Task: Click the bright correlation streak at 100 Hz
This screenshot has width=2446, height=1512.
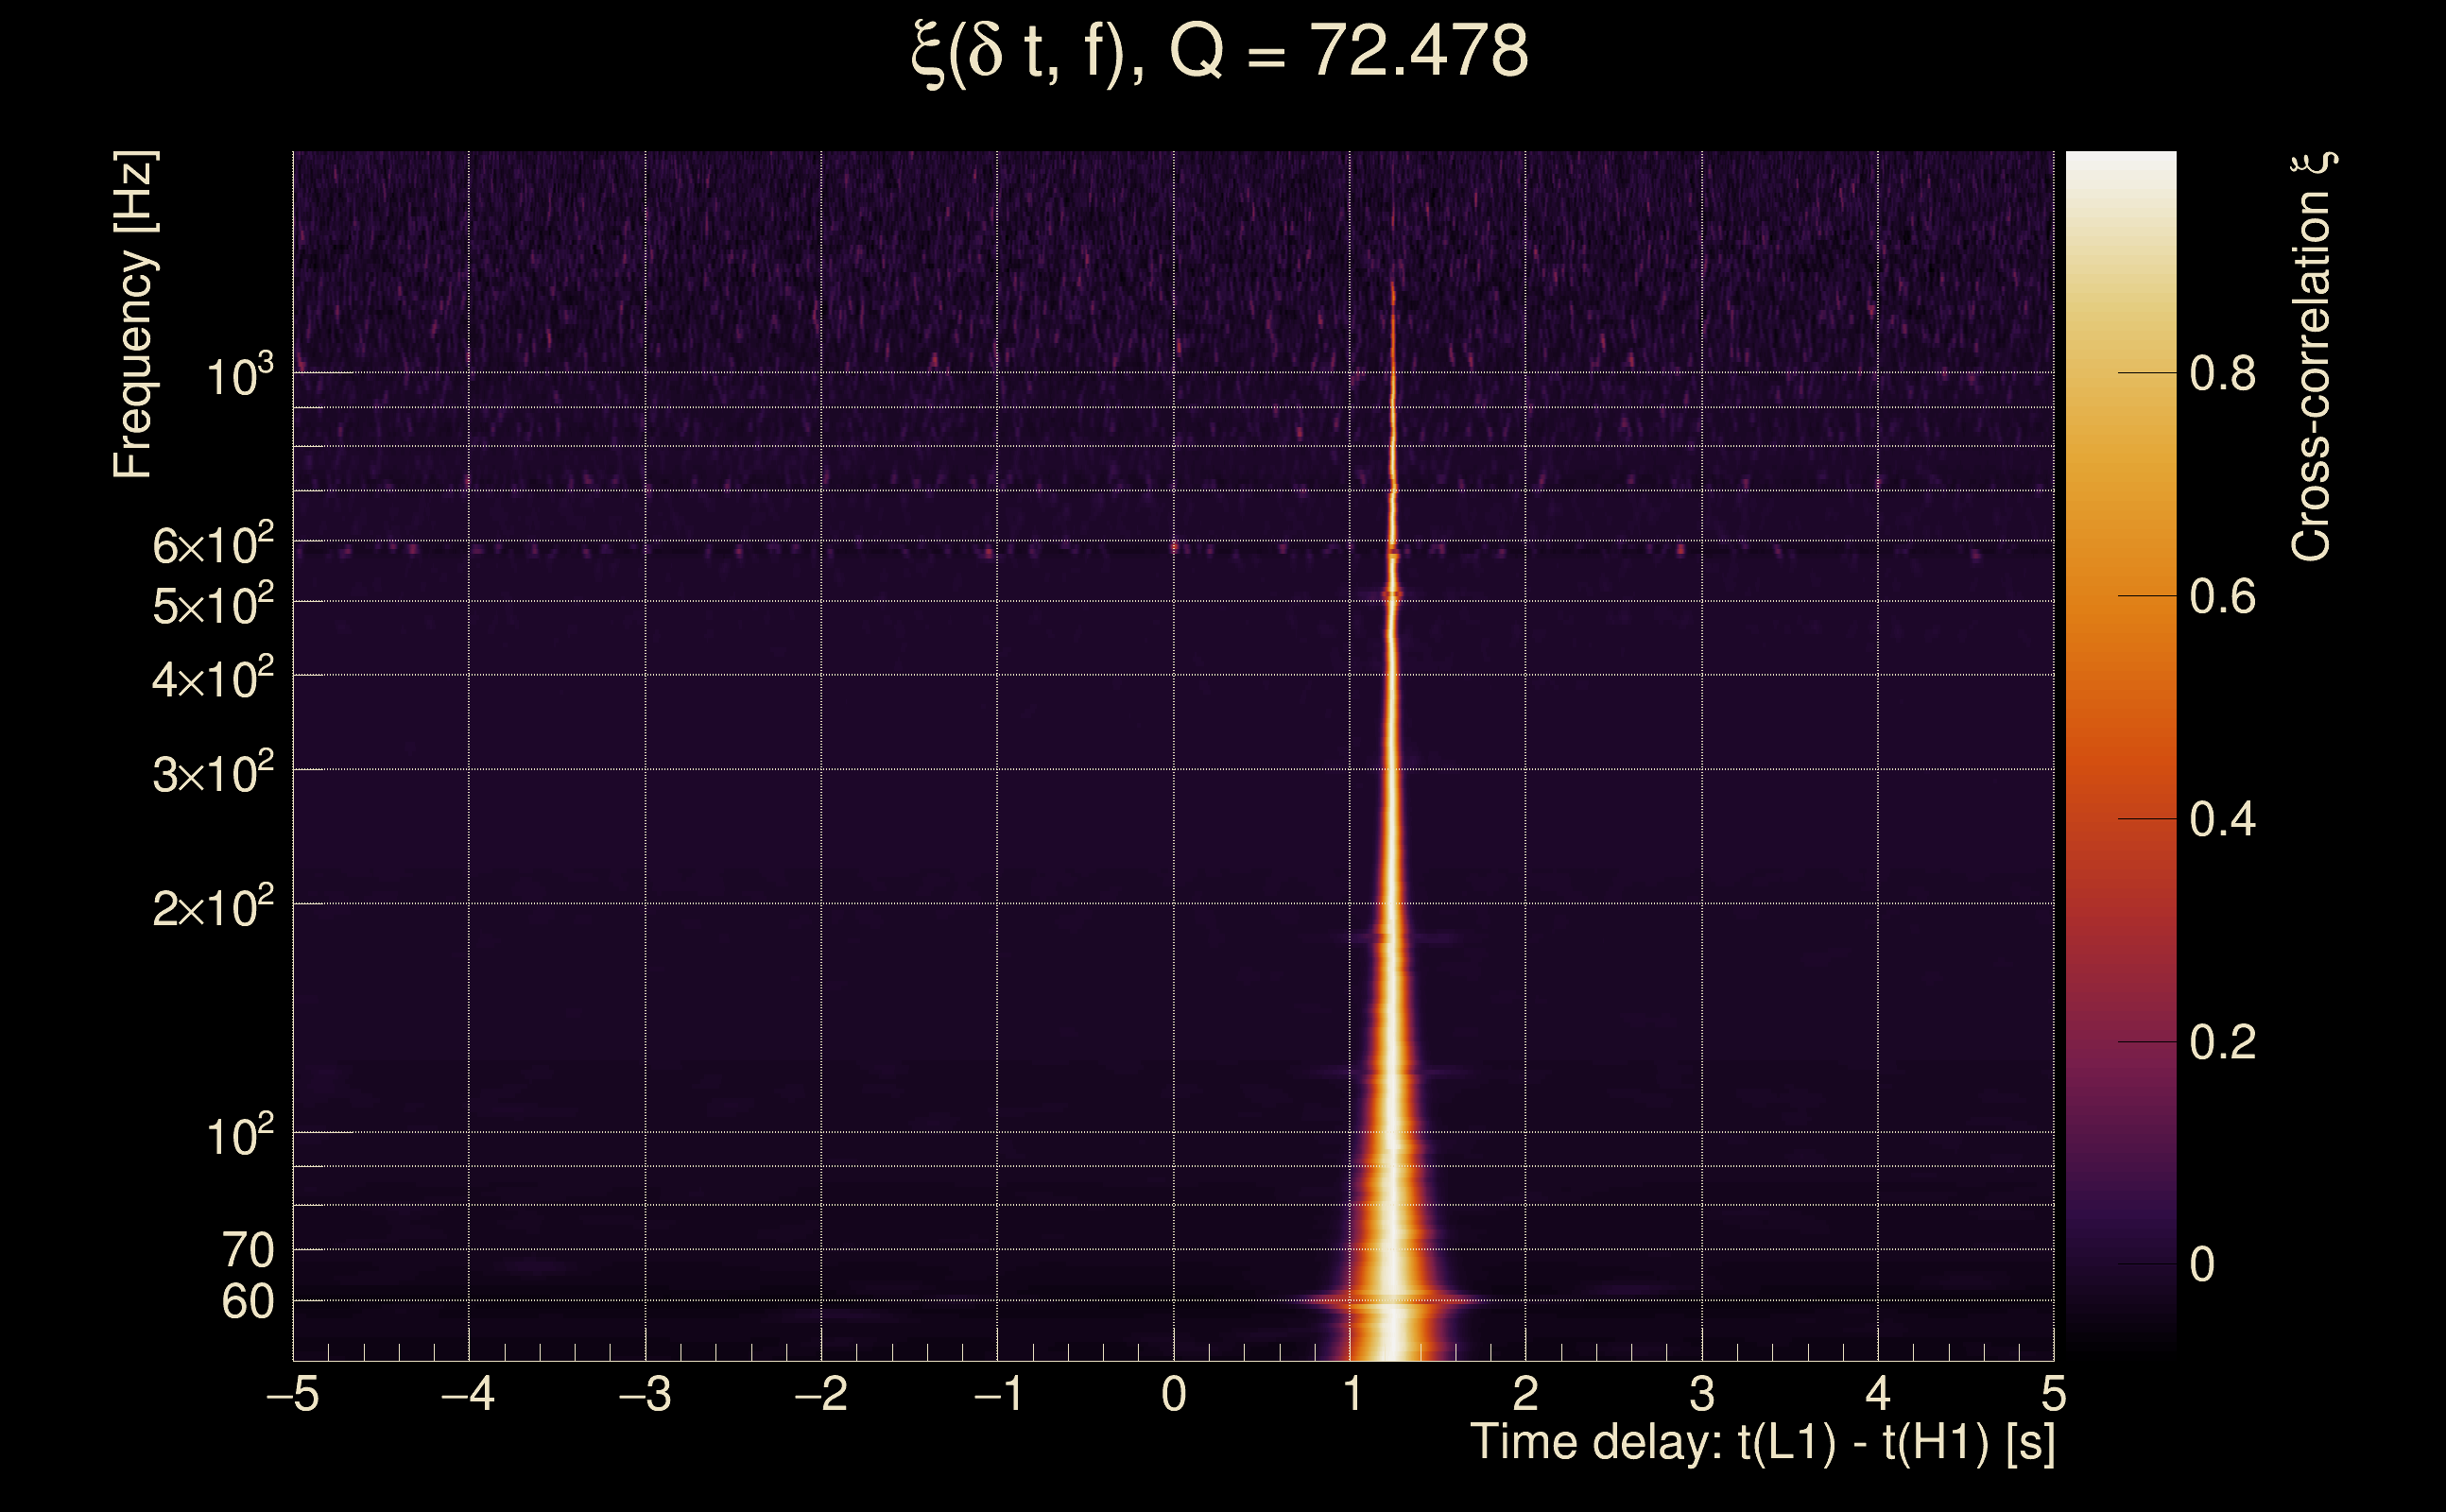Action: point(1392,1132)
